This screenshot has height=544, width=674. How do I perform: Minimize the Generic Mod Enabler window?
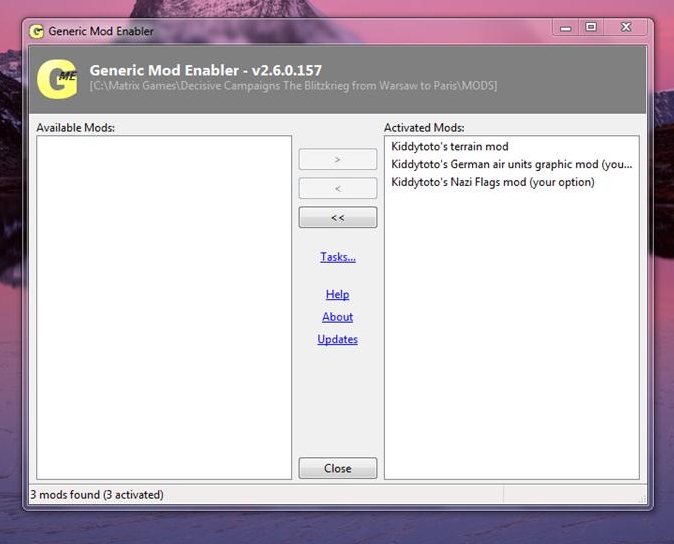tap(566, 28)
